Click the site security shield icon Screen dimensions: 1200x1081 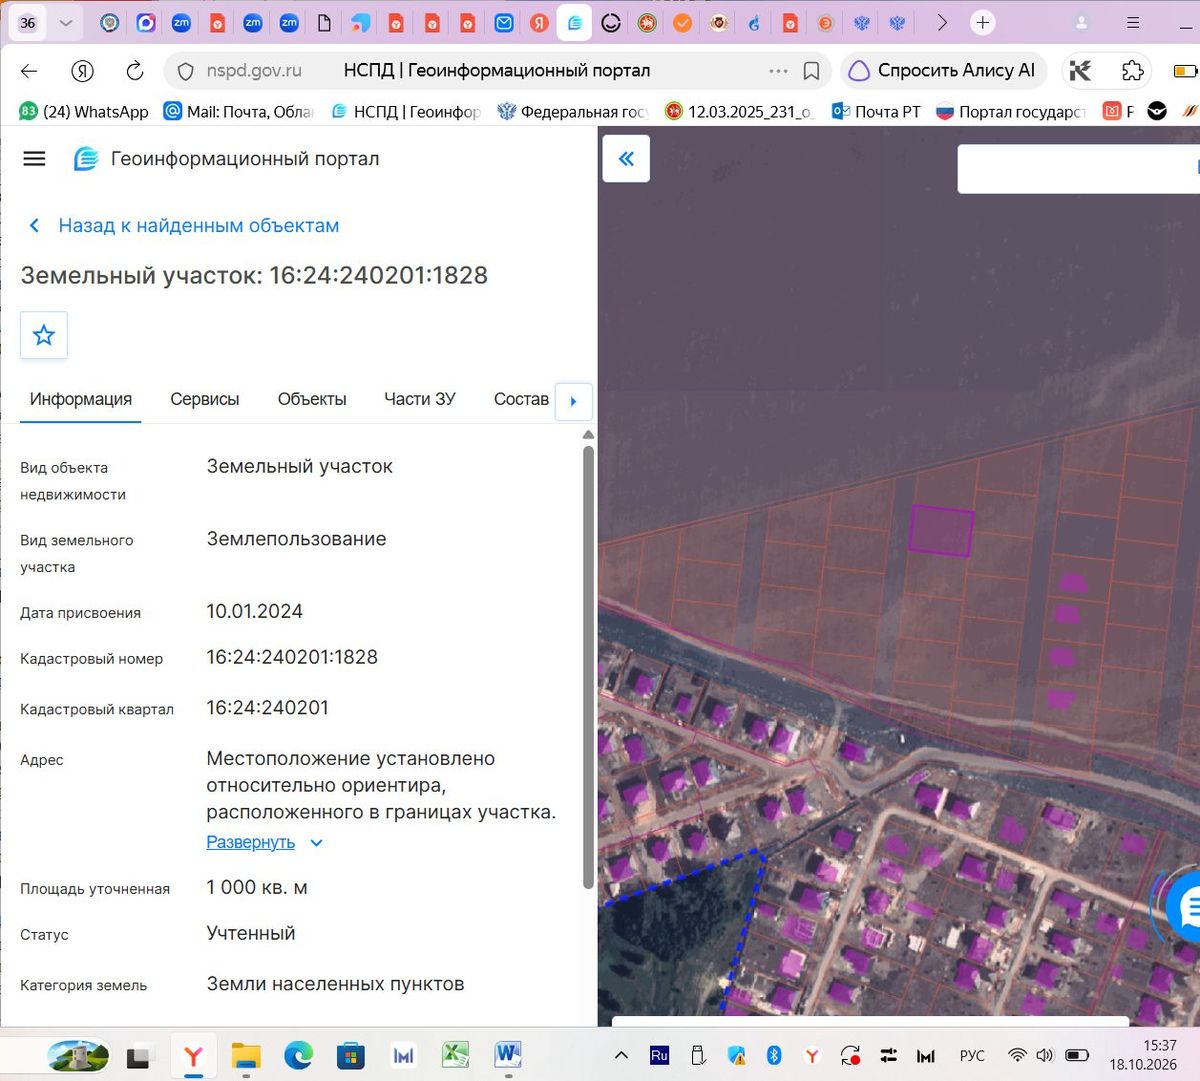point(185,71)
